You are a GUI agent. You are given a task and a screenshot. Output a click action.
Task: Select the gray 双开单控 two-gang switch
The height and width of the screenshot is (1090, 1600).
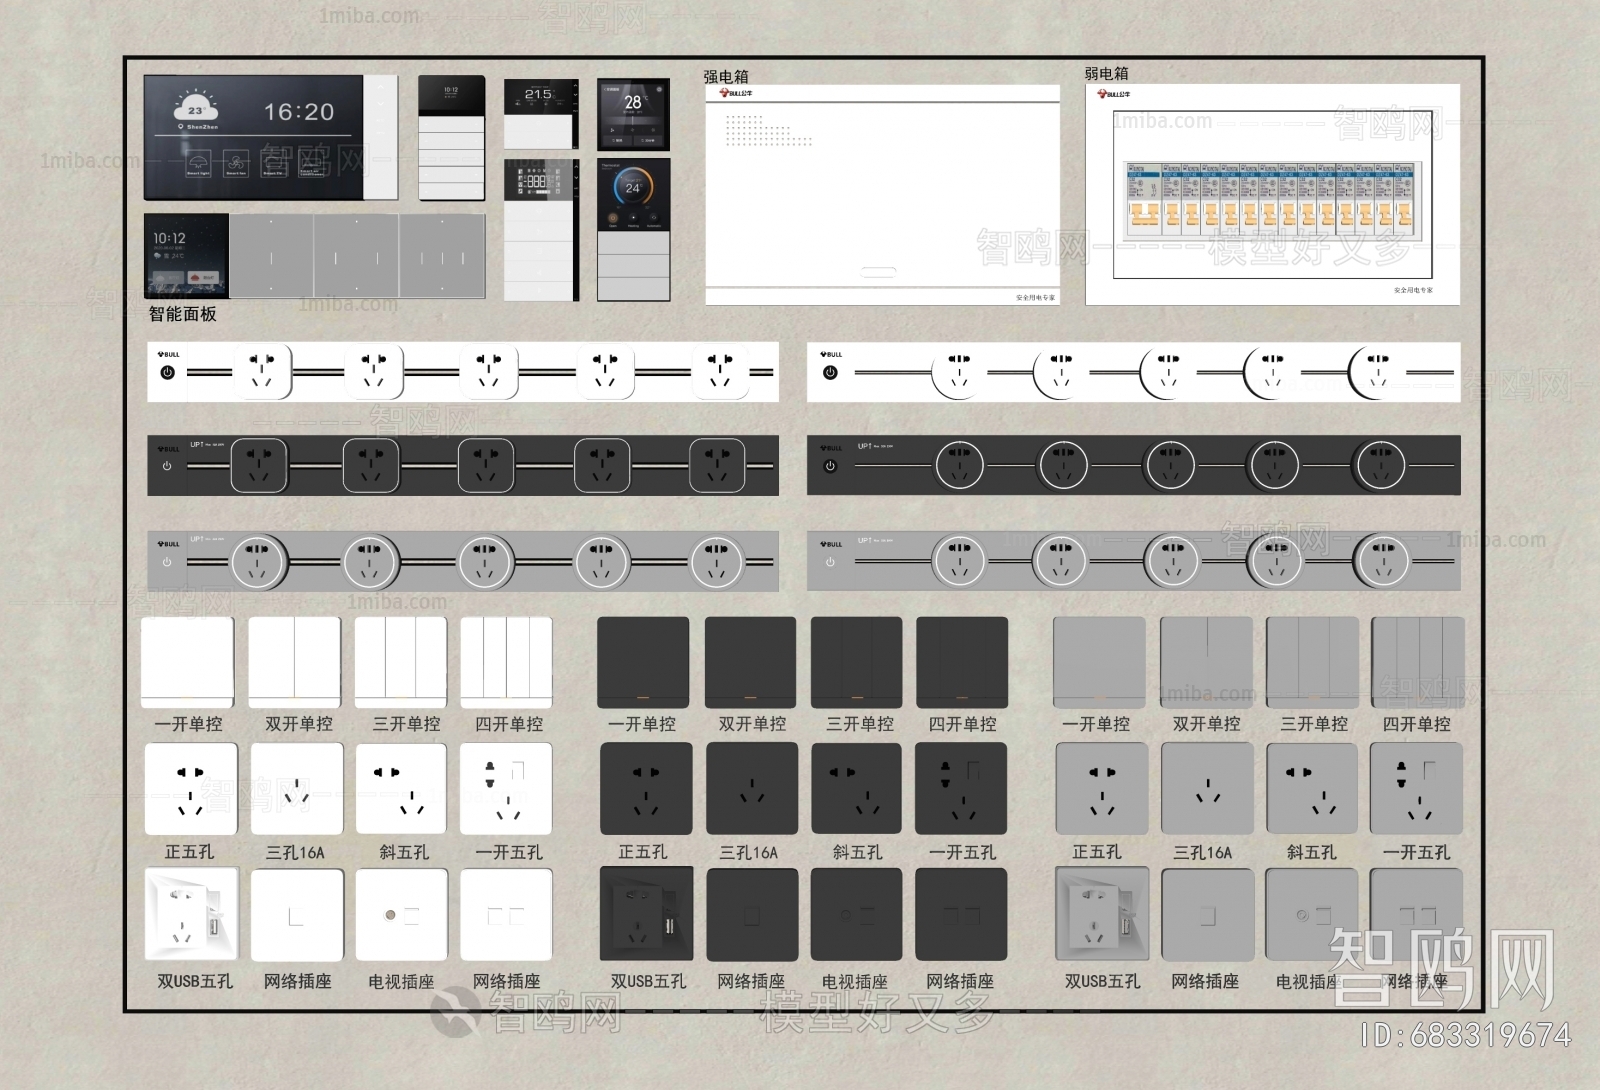(1206, 662)
